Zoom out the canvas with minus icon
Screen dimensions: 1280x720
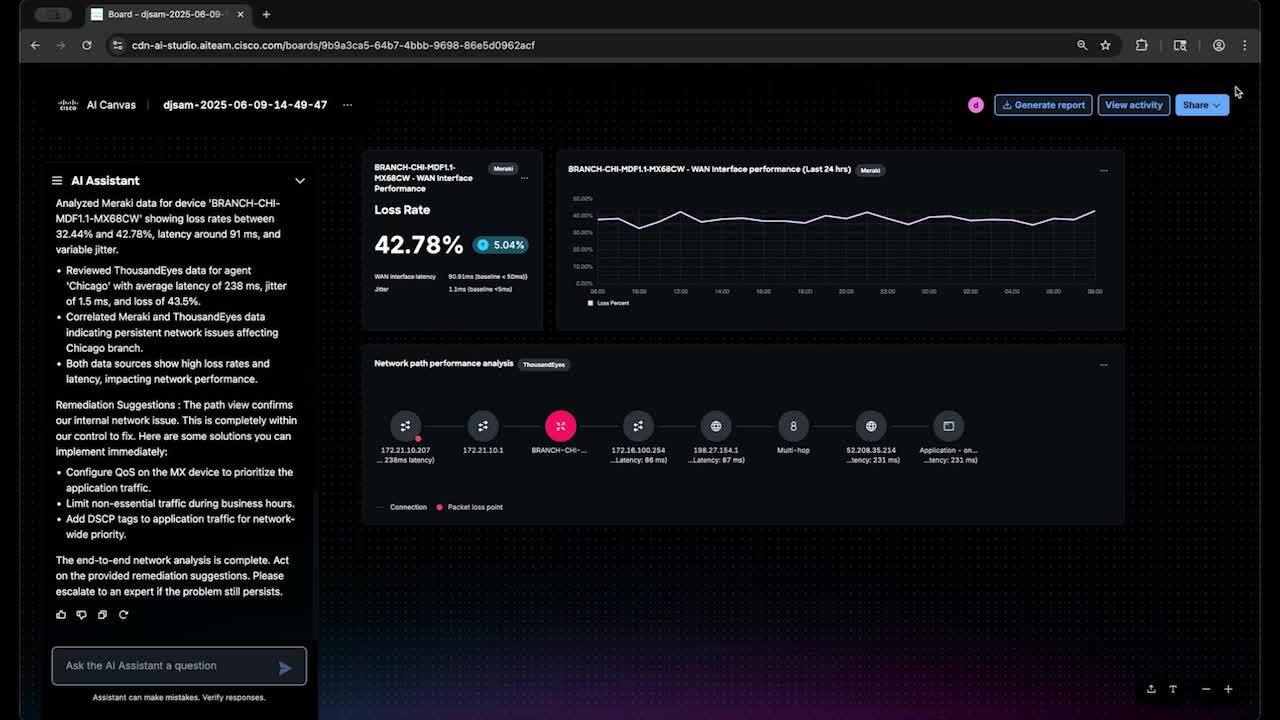(x=1206, y=689)
